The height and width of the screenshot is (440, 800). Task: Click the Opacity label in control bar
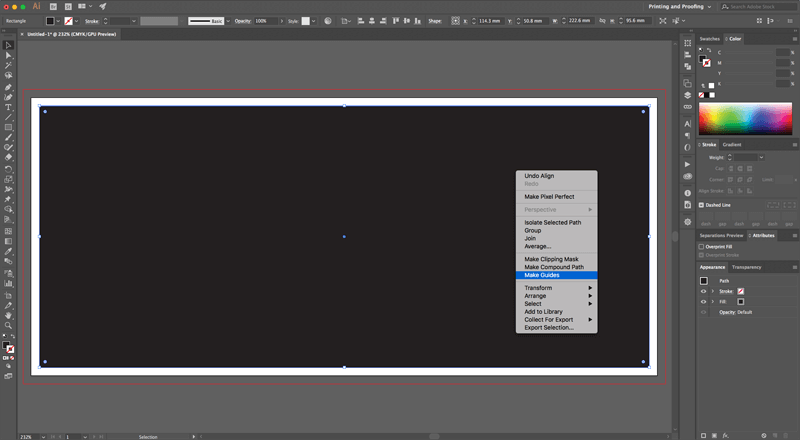tap(243, 21)
